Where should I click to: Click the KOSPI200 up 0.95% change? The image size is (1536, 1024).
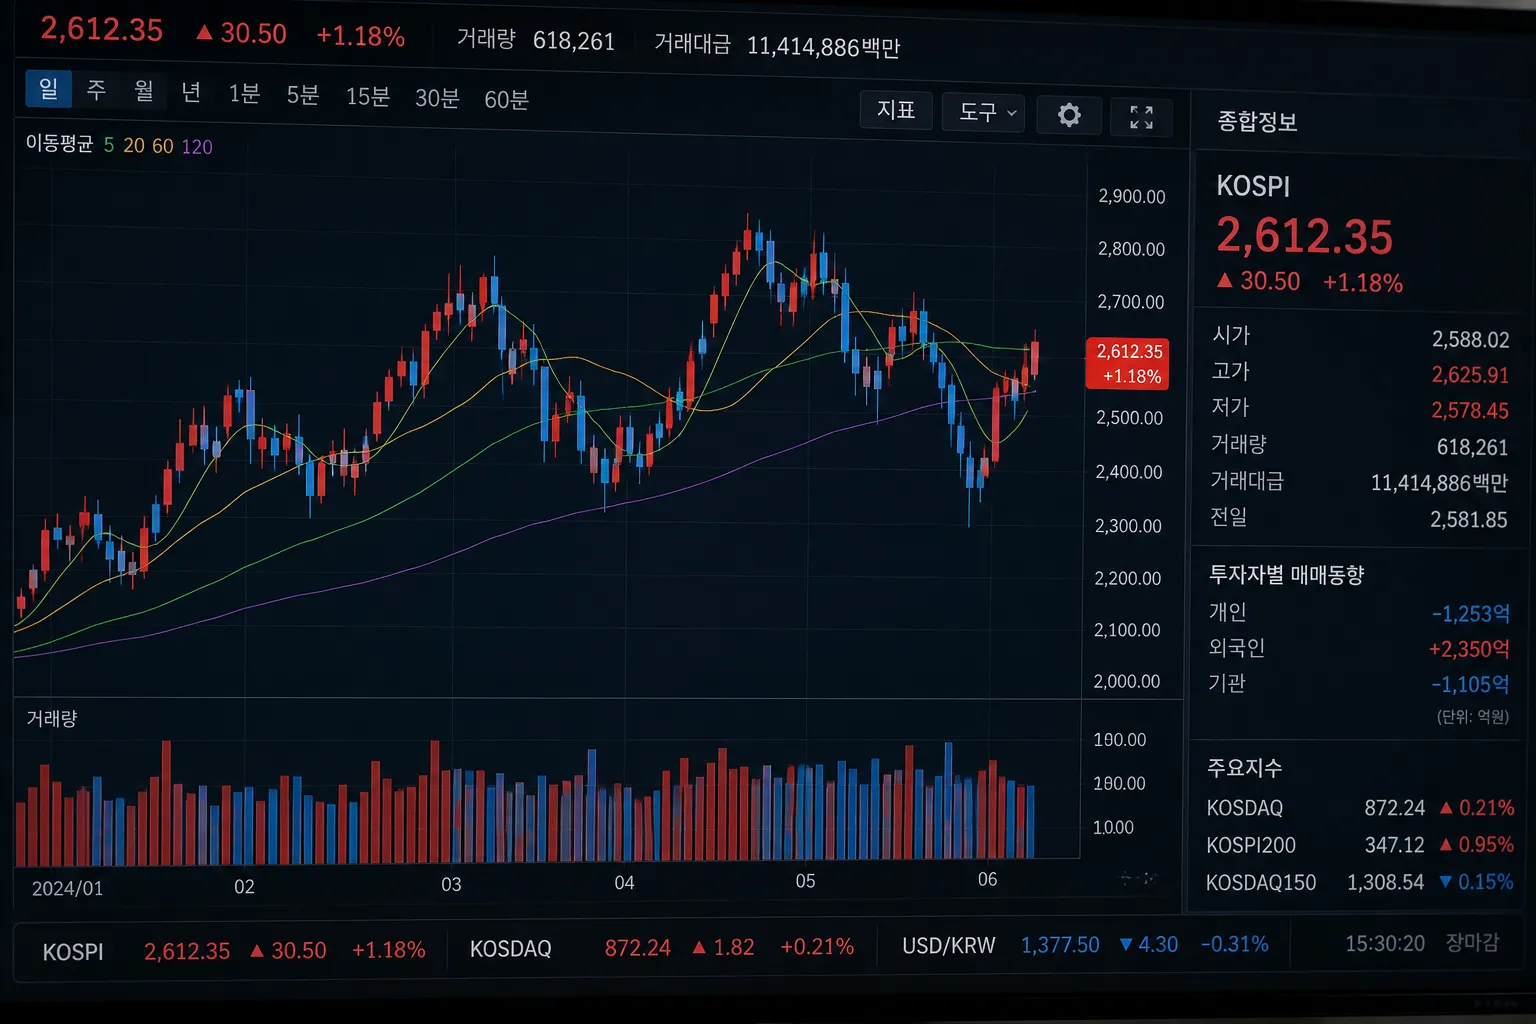point(1476,845)
